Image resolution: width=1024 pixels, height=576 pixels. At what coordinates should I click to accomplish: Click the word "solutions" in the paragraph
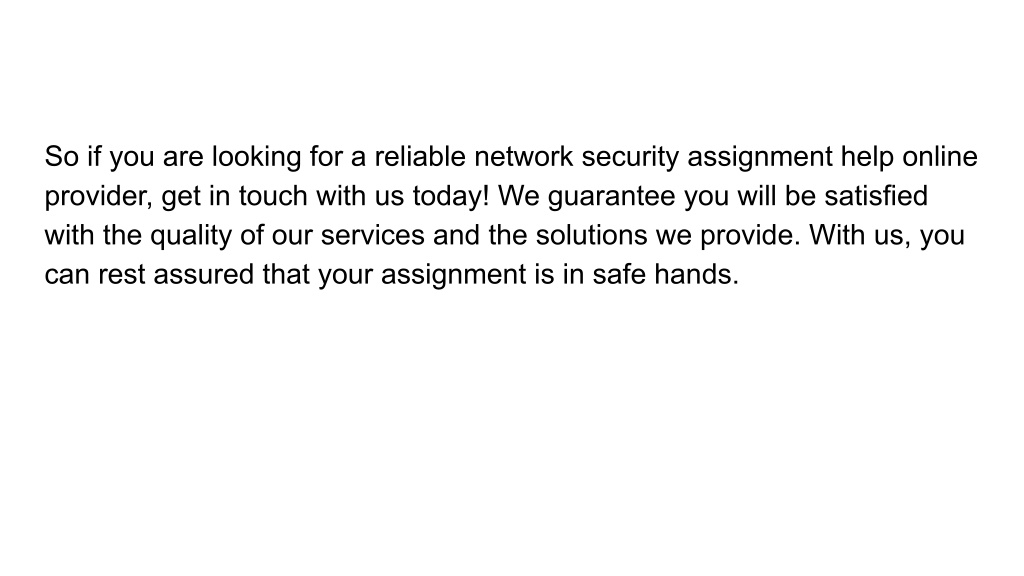[592, 235]
